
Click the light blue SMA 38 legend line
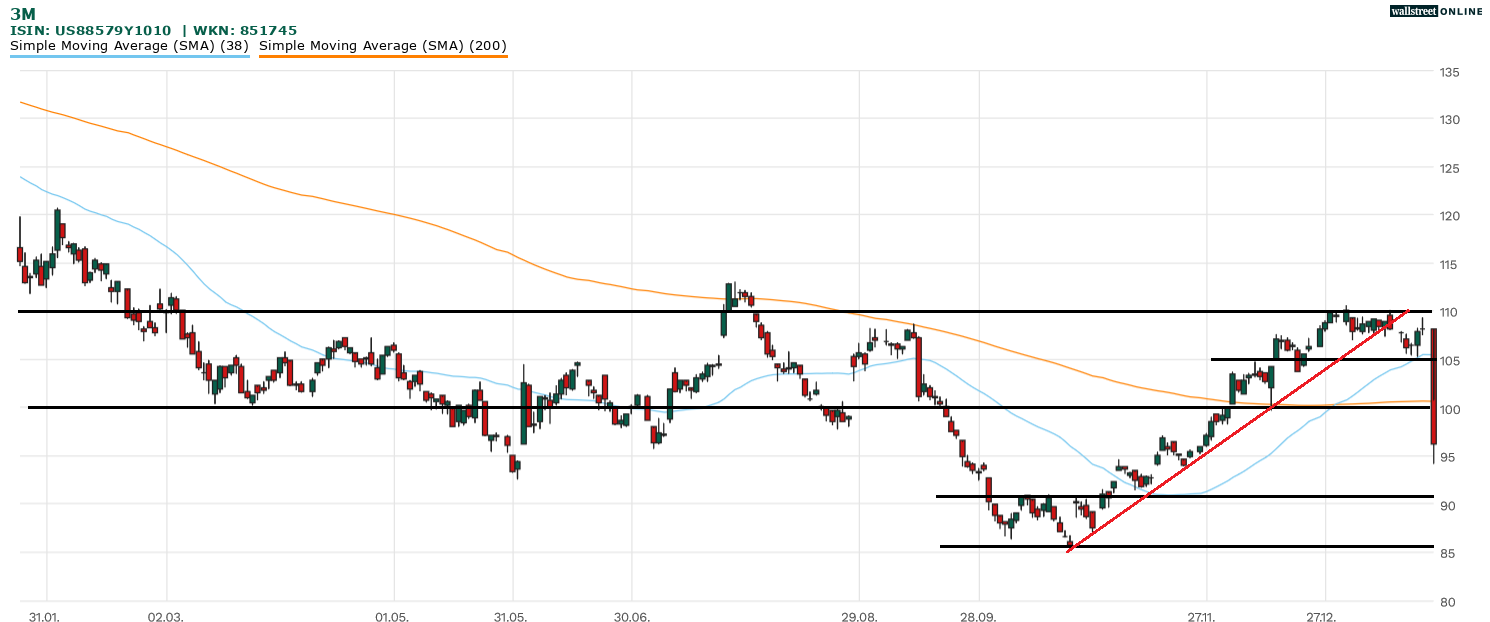pyautogui.click(x=129, y=56)
